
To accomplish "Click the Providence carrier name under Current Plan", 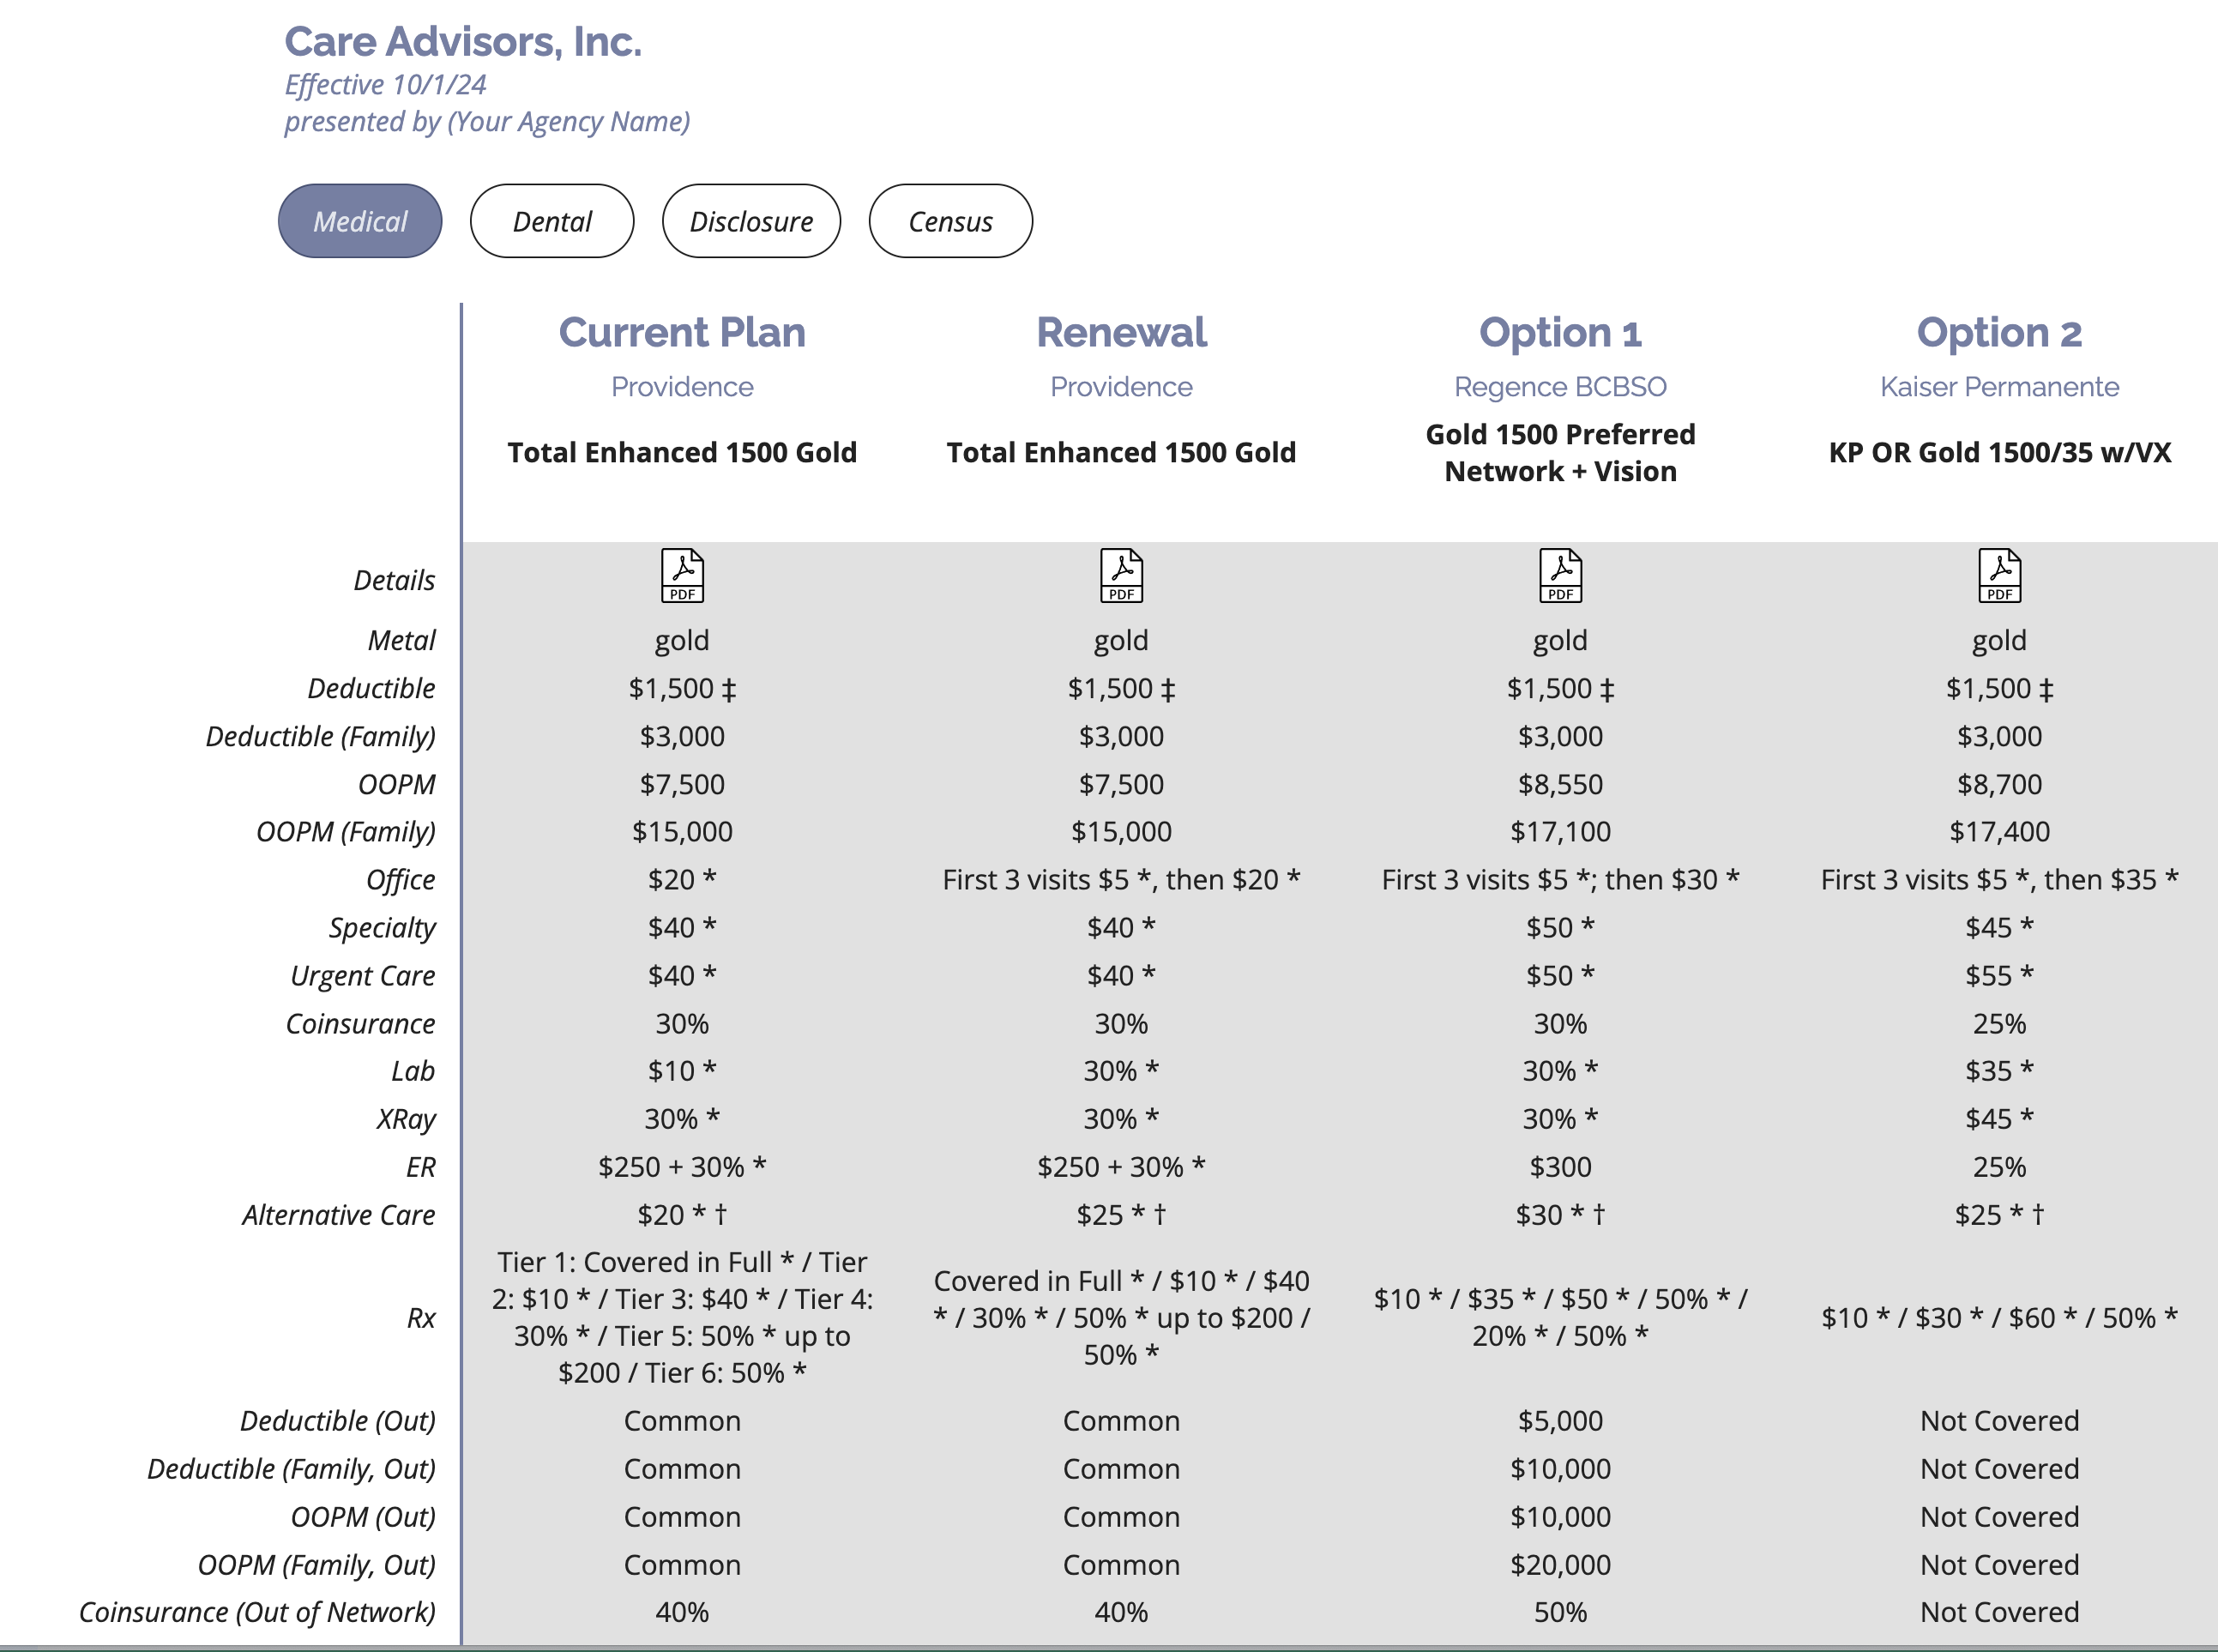I will (x=682, y=387).
